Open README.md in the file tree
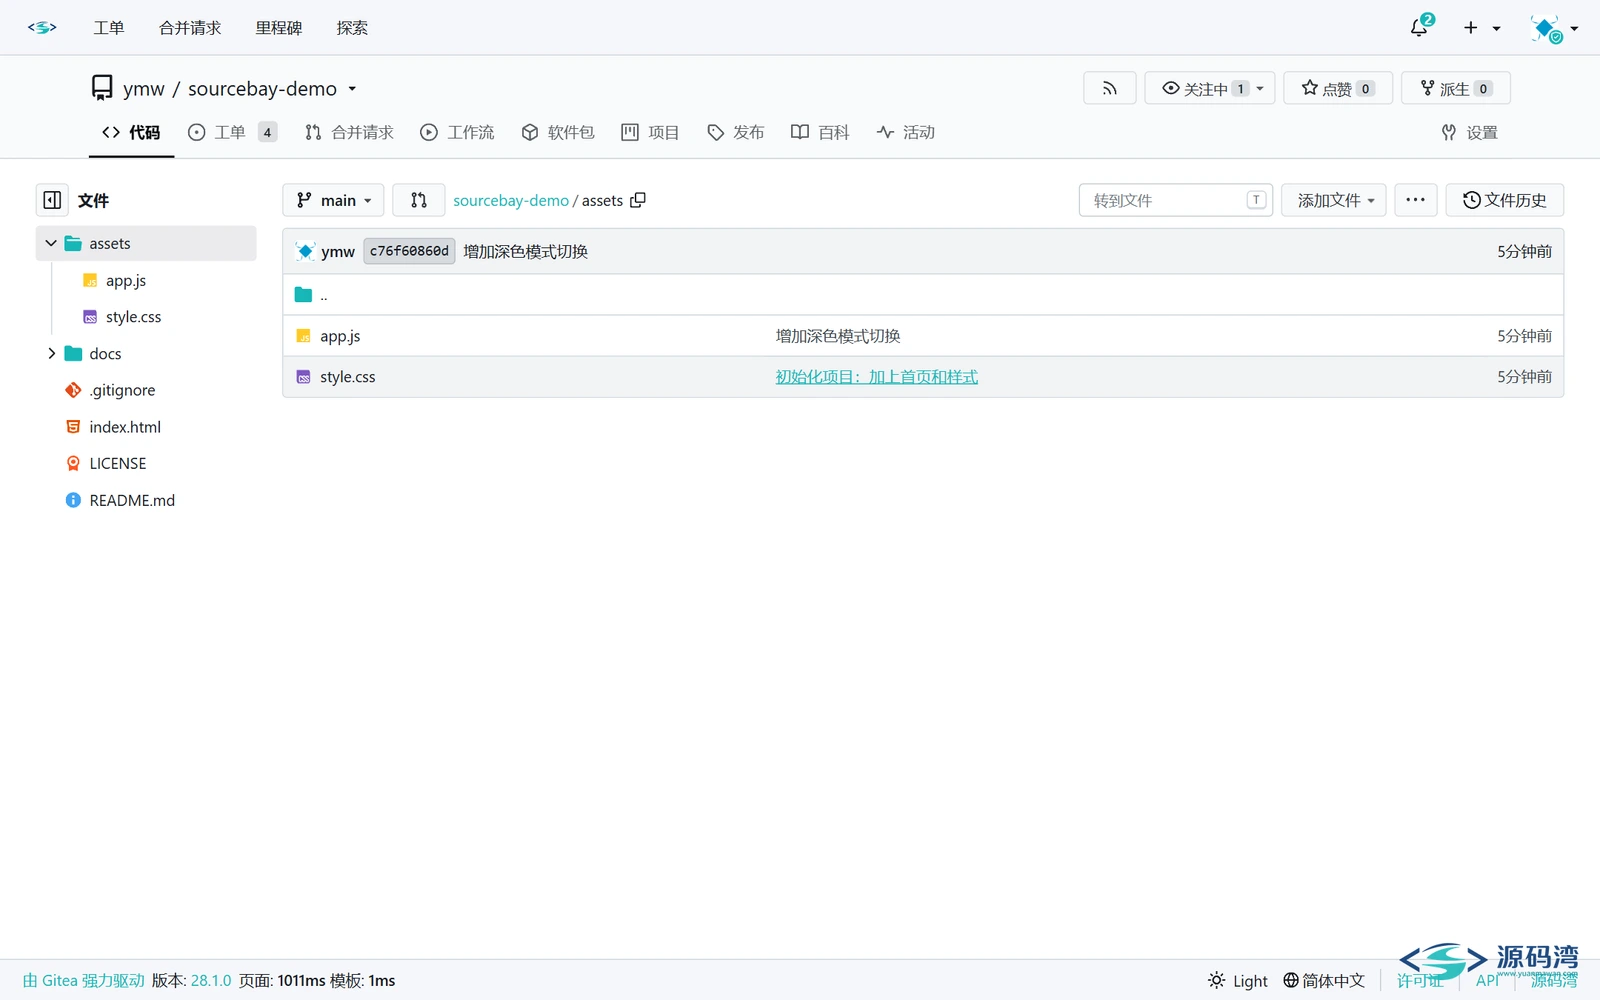 [x=132, y=500]
